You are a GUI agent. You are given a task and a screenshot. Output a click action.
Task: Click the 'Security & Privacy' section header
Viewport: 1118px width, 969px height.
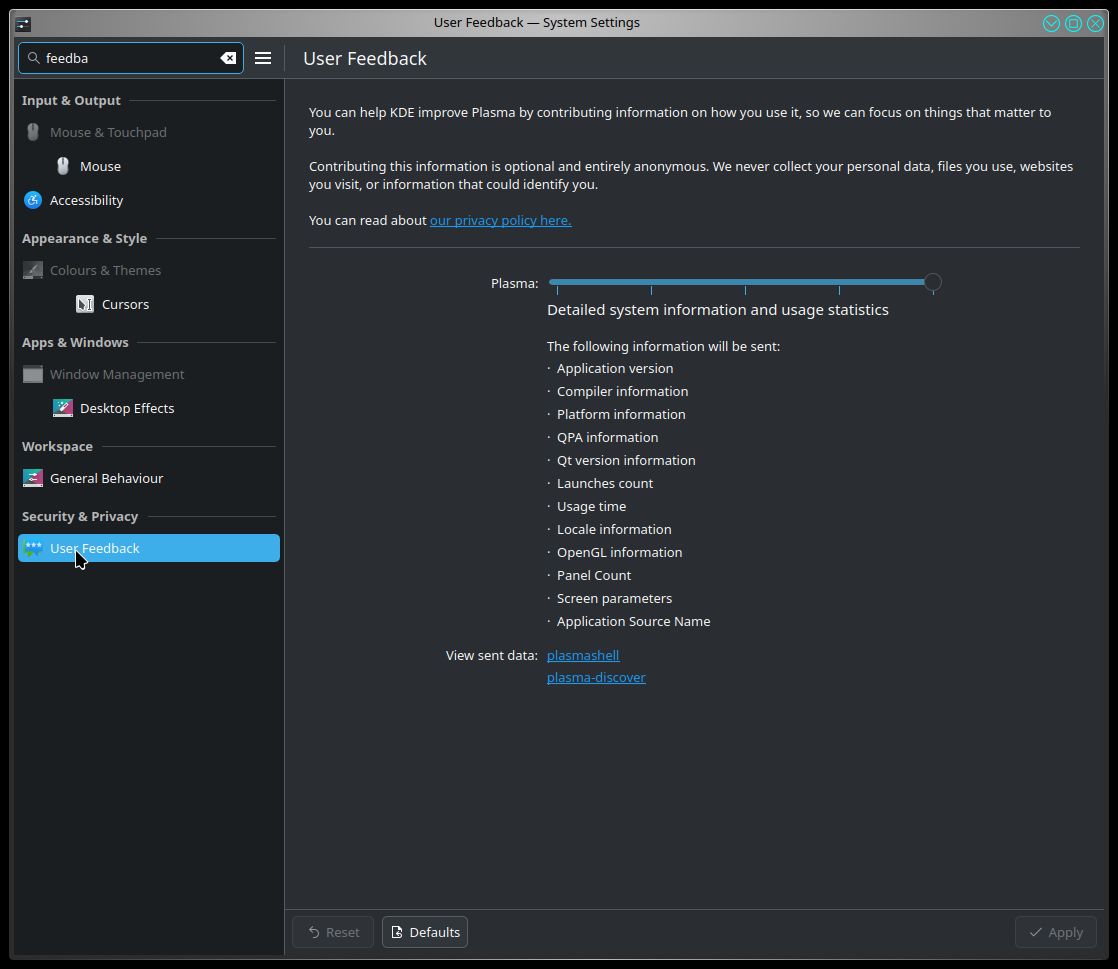(80, 516)
